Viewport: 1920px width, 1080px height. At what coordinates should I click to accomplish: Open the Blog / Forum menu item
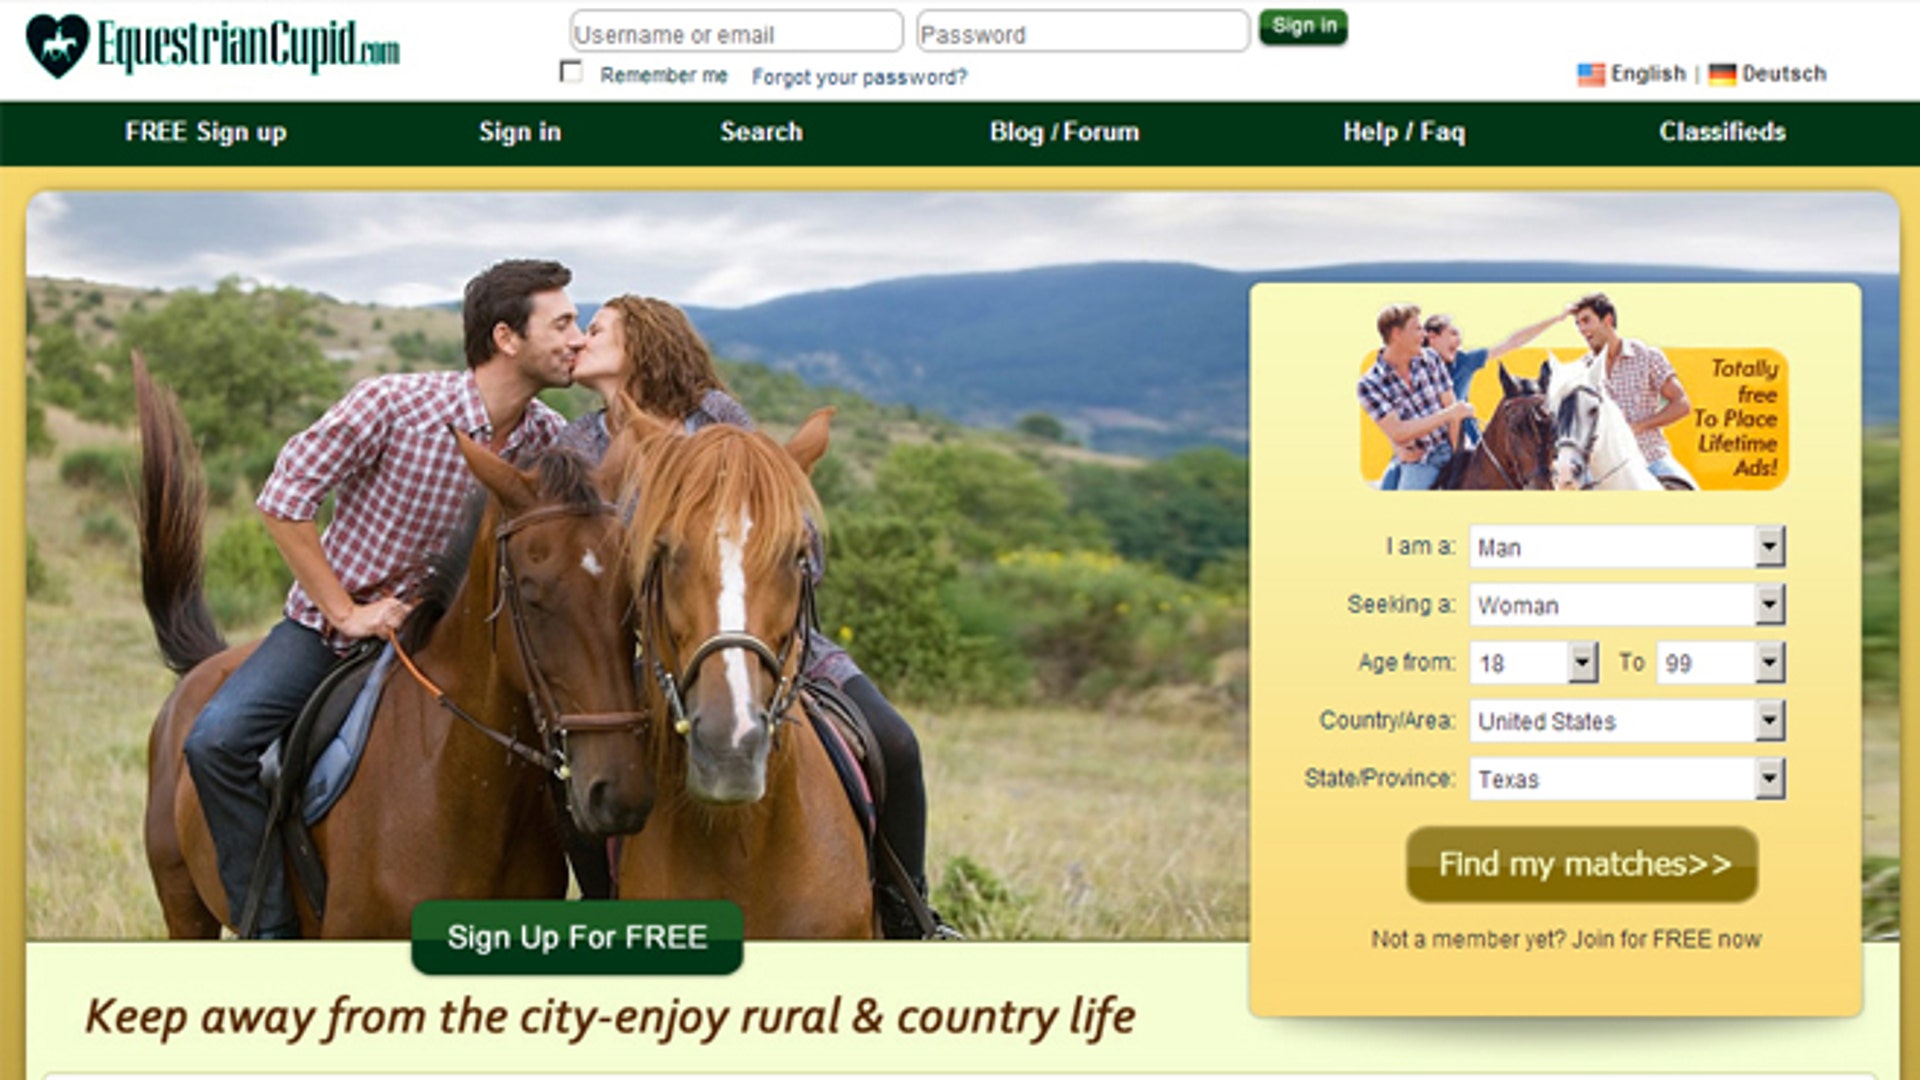tap(1064, 132)
